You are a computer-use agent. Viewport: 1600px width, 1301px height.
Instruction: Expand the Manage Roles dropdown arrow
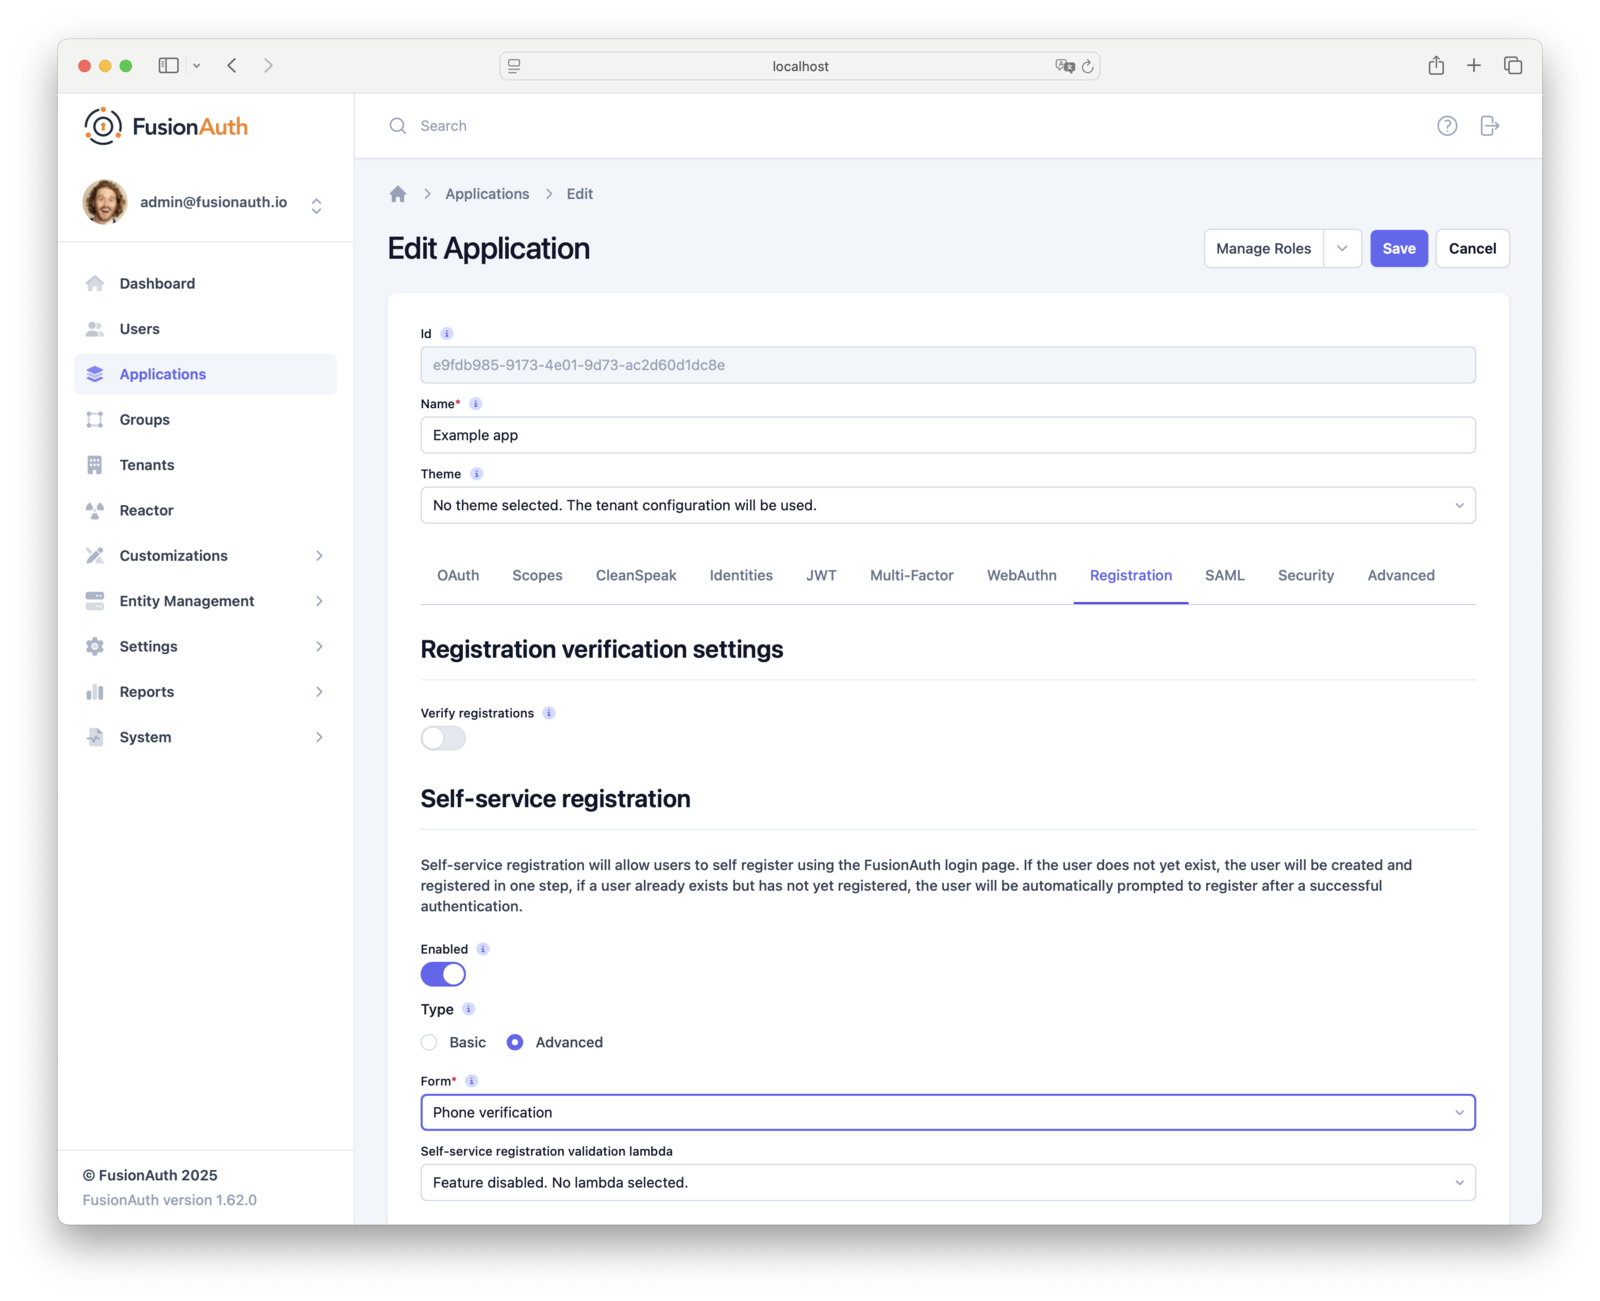pyautogui.click(x=1342, y=248)
